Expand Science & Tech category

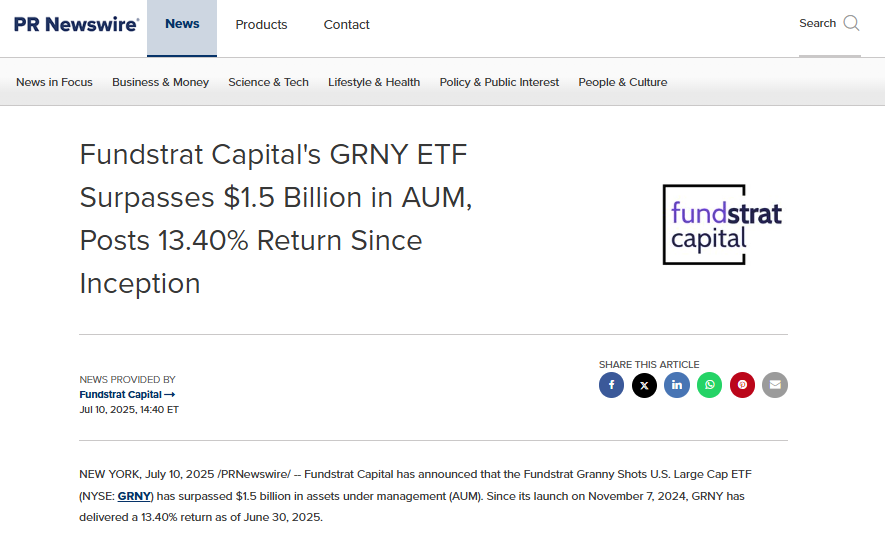point(268,82)
